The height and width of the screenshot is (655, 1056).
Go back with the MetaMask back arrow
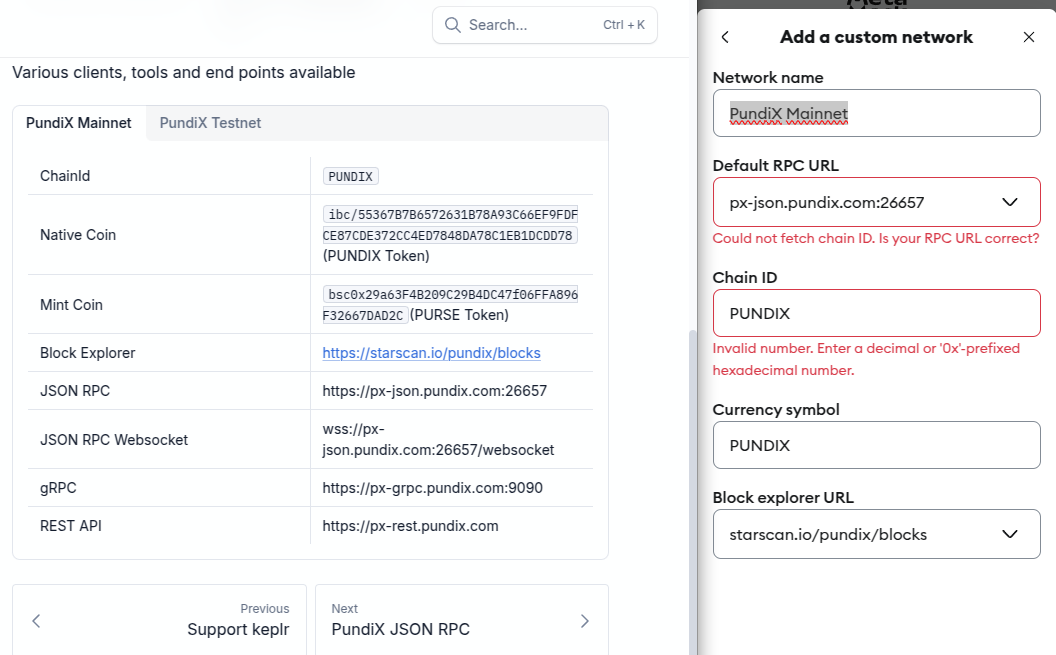[x=725, y=37]
